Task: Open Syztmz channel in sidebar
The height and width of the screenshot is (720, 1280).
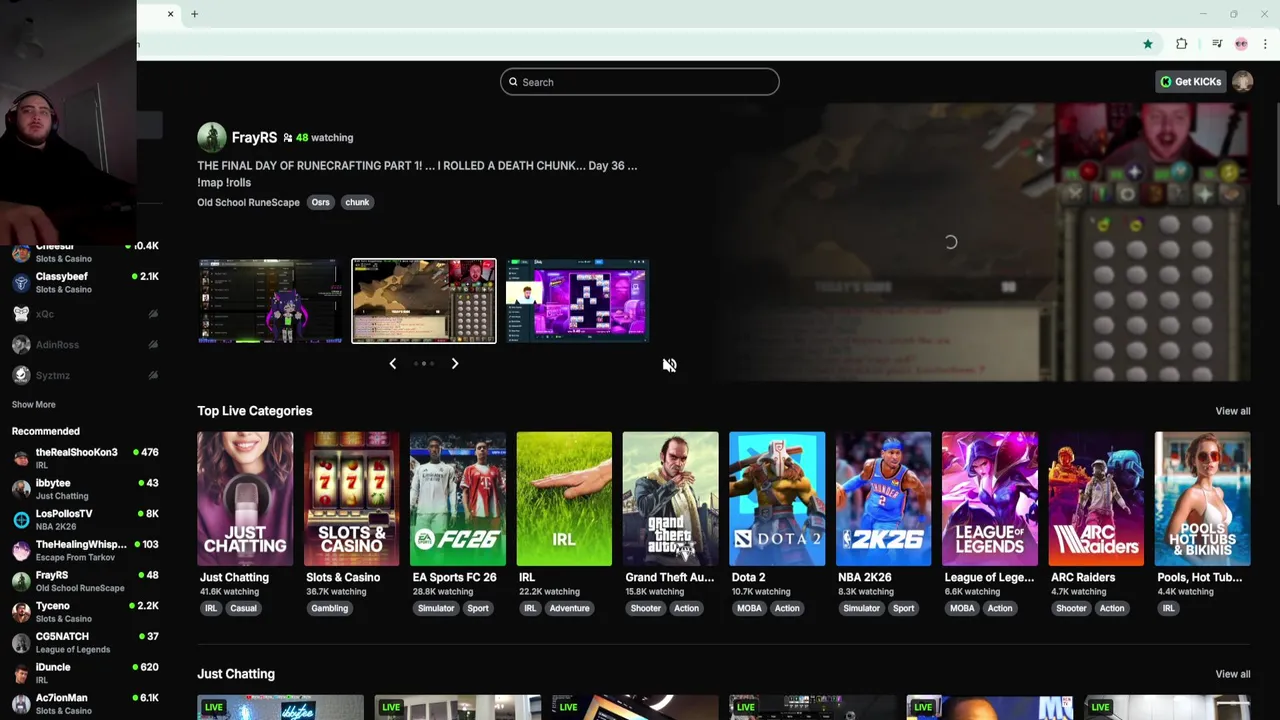Action: [x=85, y=375]
